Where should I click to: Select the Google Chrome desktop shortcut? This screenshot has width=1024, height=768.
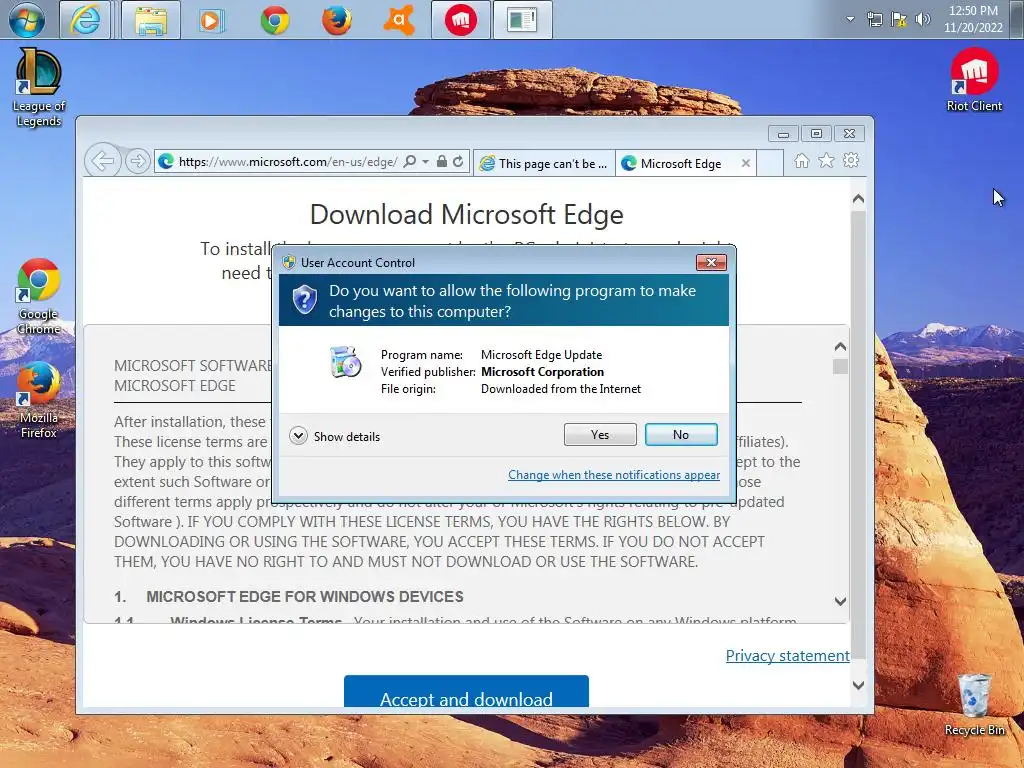39,296
